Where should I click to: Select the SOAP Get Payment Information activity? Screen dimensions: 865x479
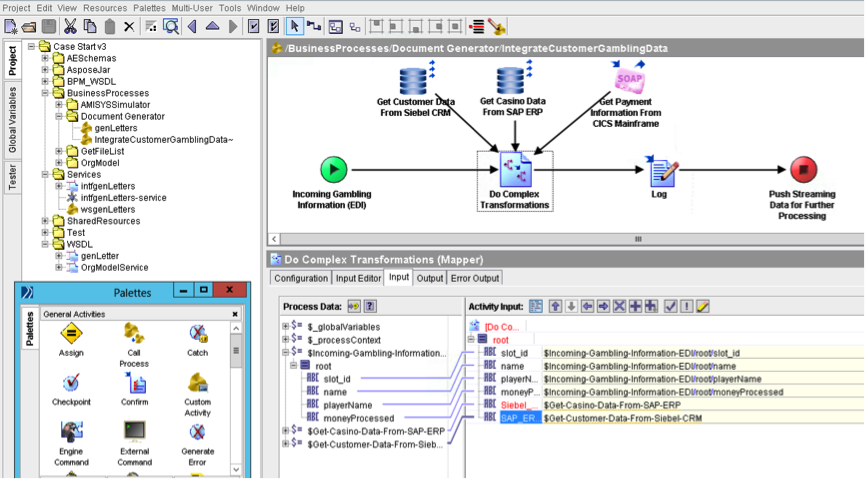pos(629,80)
